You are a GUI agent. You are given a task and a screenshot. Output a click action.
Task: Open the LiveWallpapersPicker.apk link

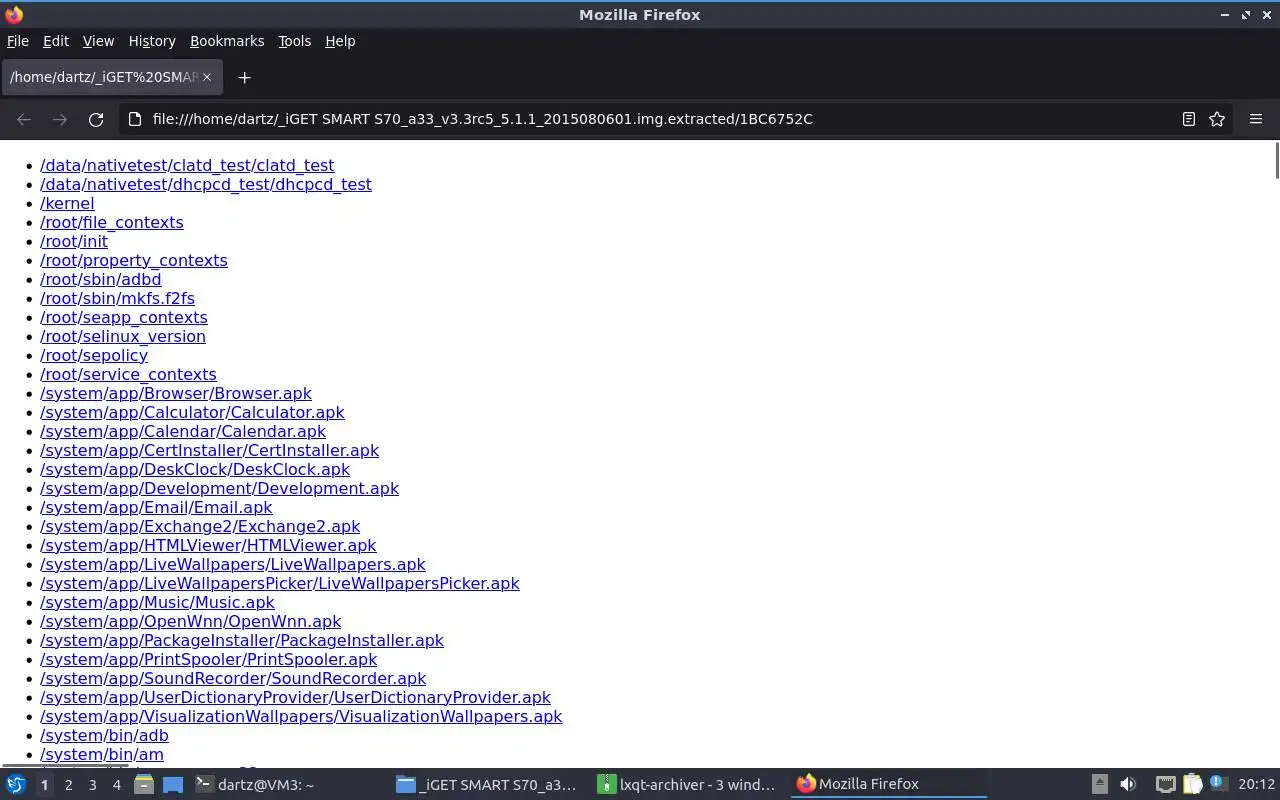(280, 583)
